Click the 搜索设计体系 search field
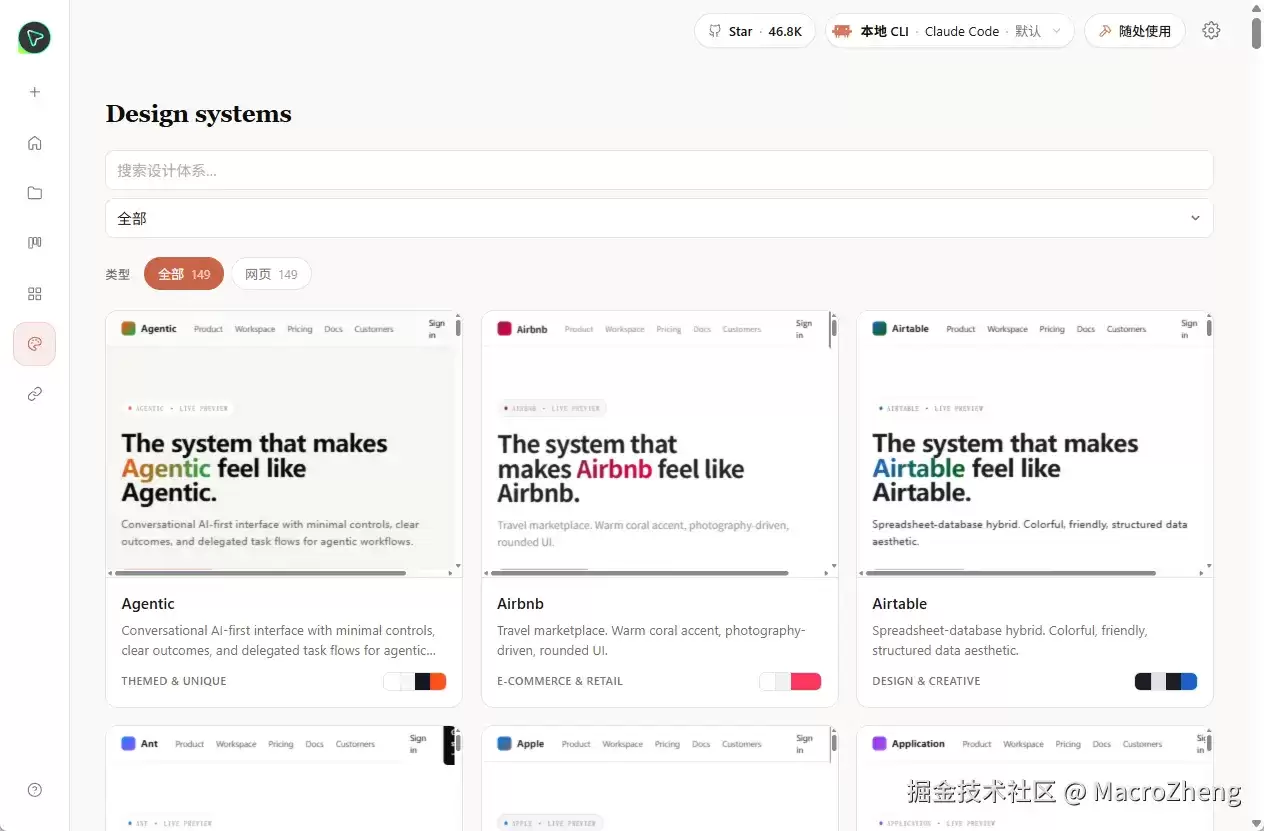 (659, 170)
